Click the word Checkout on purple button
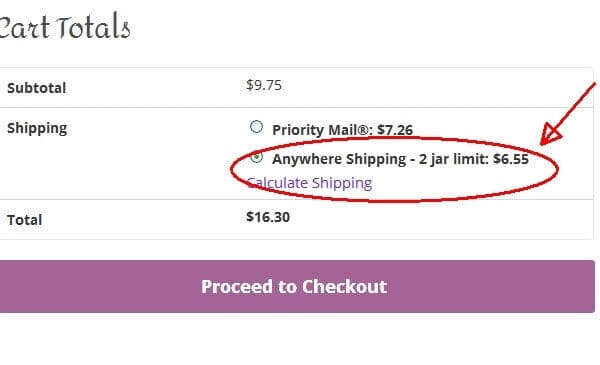Screen dimensions: 600x365 344,287
